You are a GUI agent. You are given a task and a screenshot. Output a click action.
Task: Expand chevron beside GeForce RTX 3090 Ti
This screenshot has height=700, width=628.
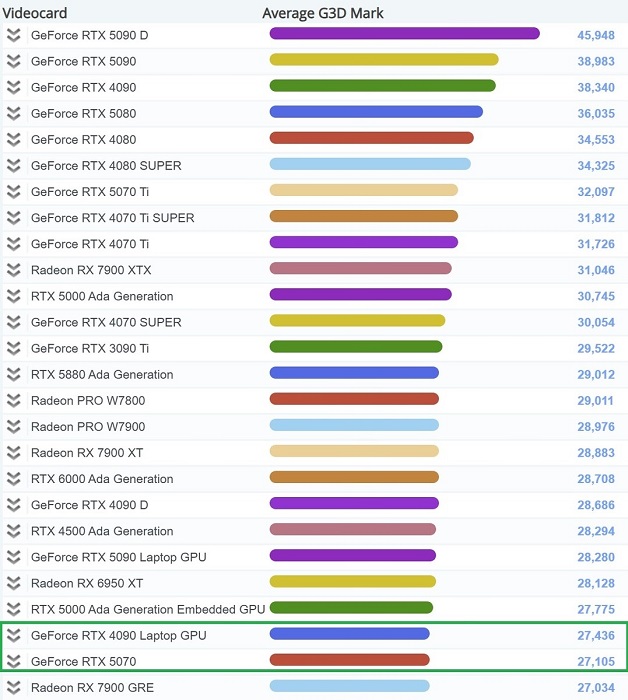point(14,348)
